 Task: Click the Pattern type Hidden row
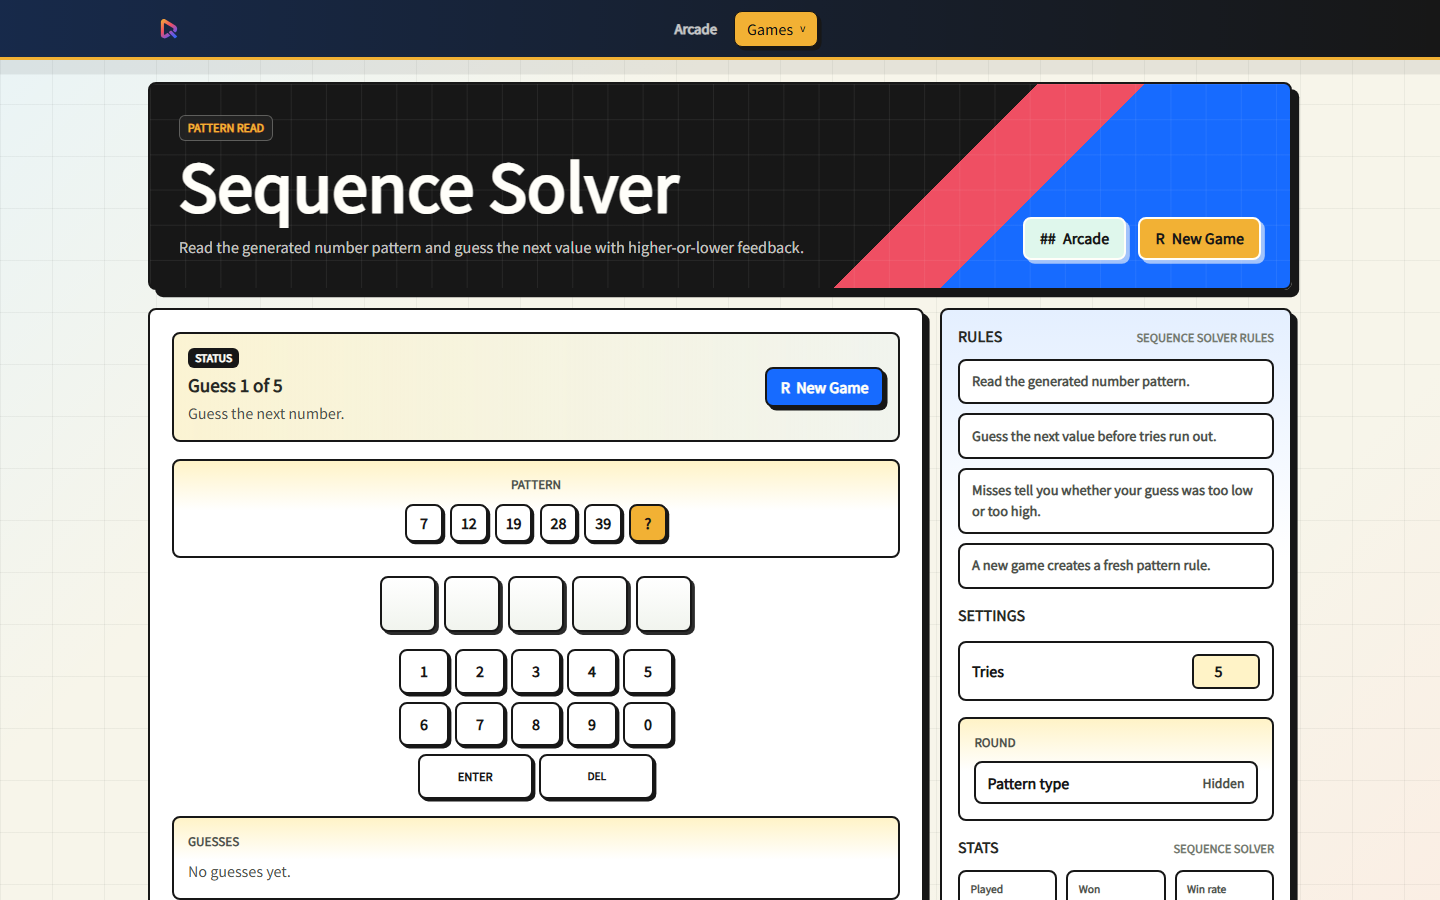pos(1116,783)
